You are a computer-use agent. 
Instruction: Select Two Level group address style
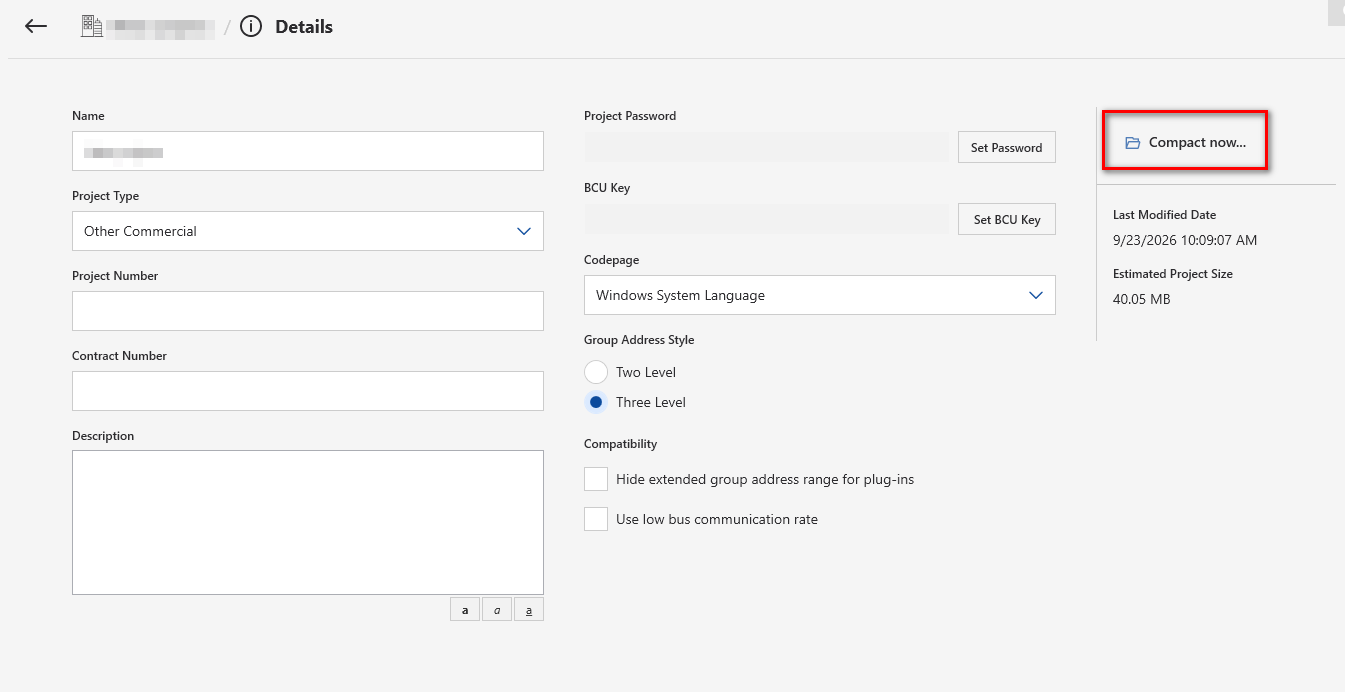(x=596, y=372)
